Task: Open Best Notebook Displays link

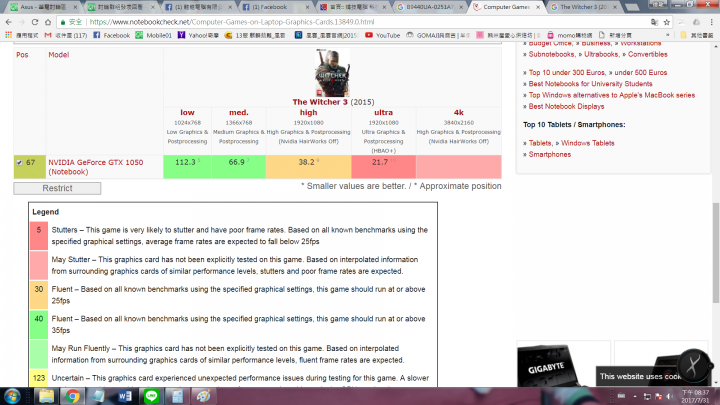Action: [x=566, y=106]
